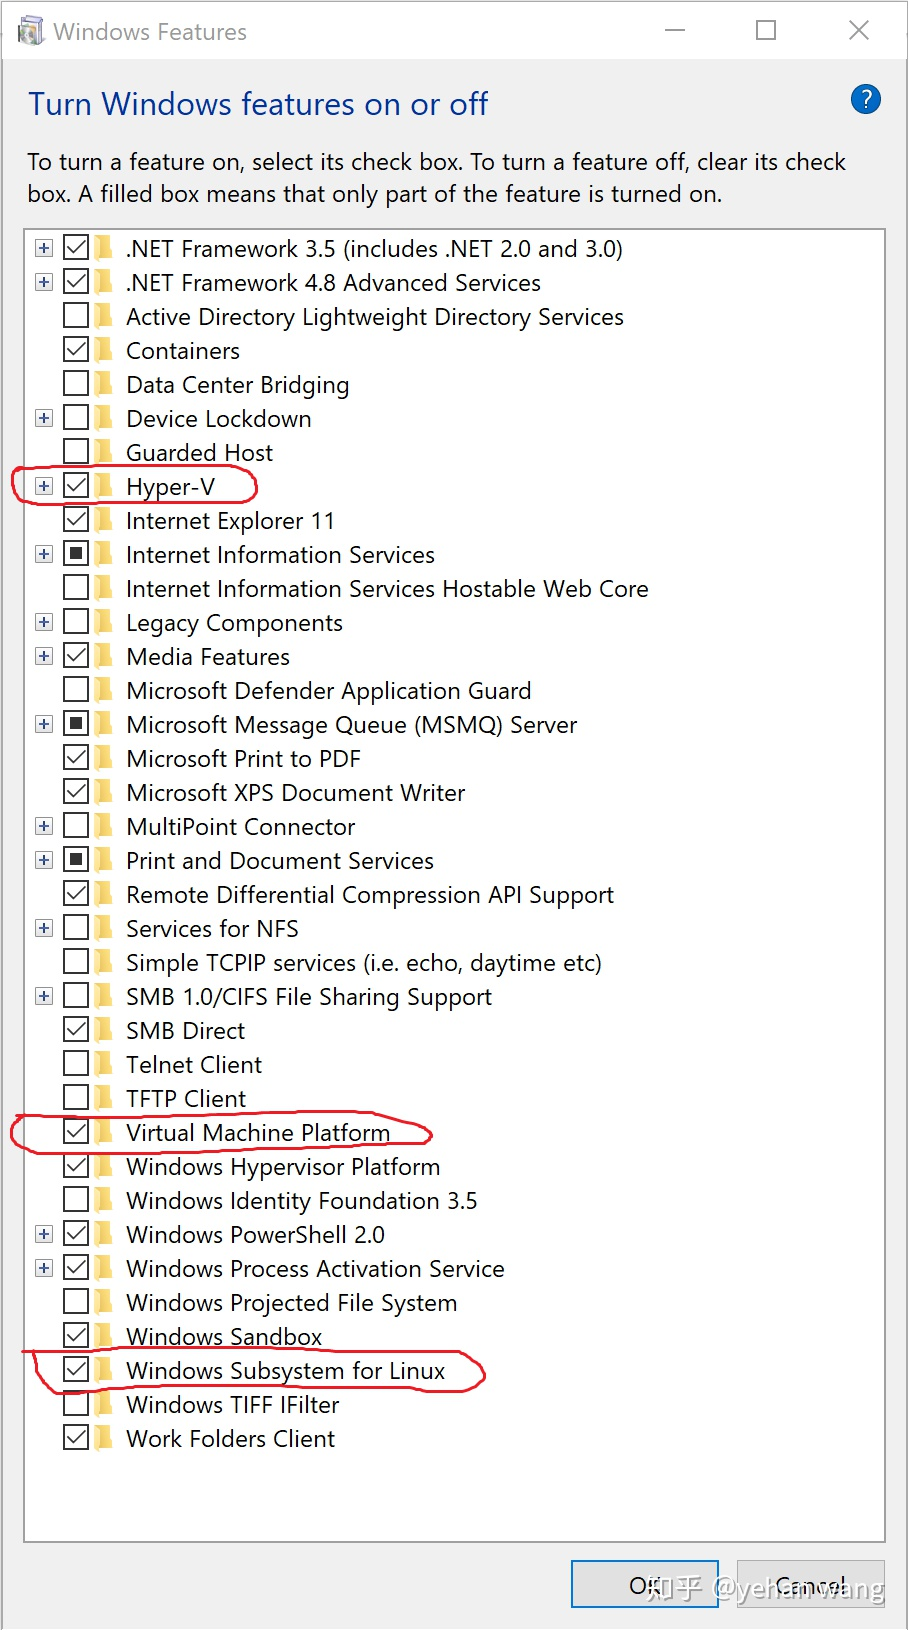The height and width of the screenshot is (1630, 908).
Task: Toggle Windows Hypervisor Platform checkbox
Action: pos(76,1166)
